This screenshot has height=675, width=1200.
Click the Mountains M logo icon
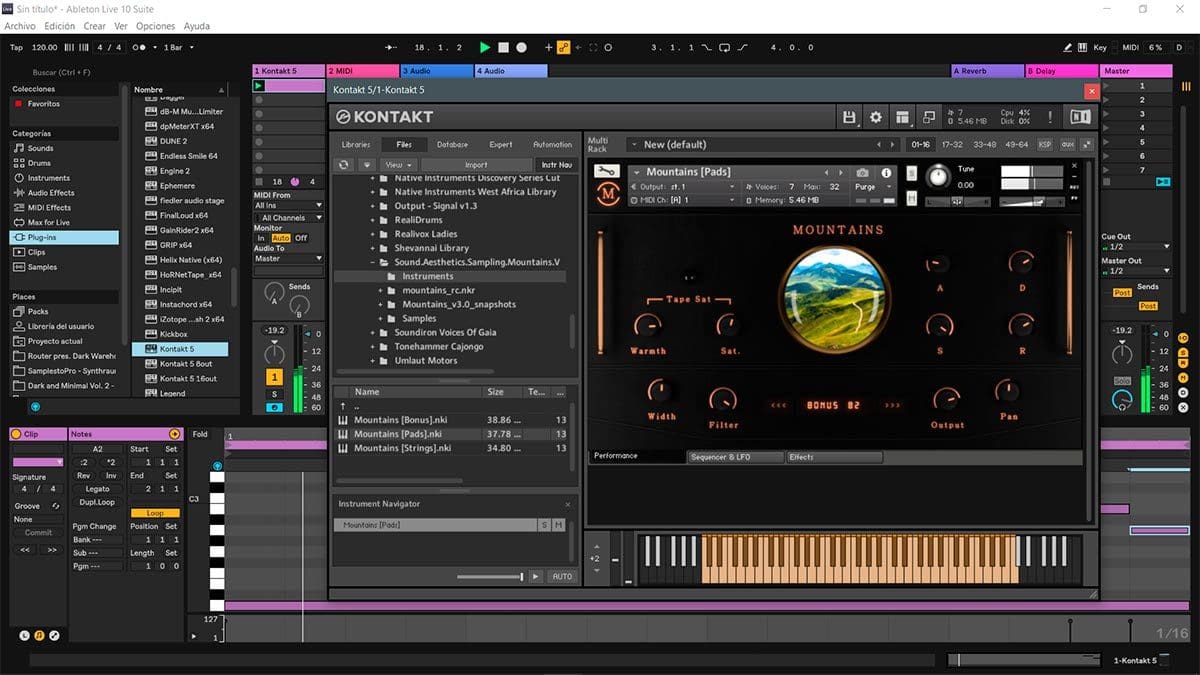coord(608,194)
